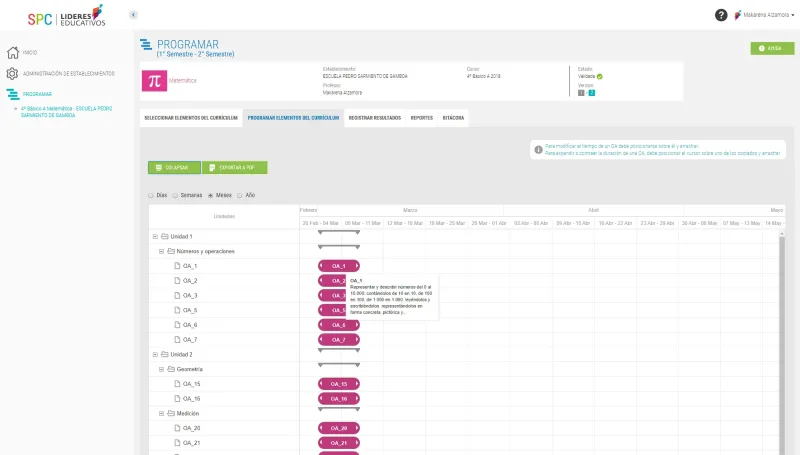Click the Inicio sidebar link

click(x=30, y=53)
